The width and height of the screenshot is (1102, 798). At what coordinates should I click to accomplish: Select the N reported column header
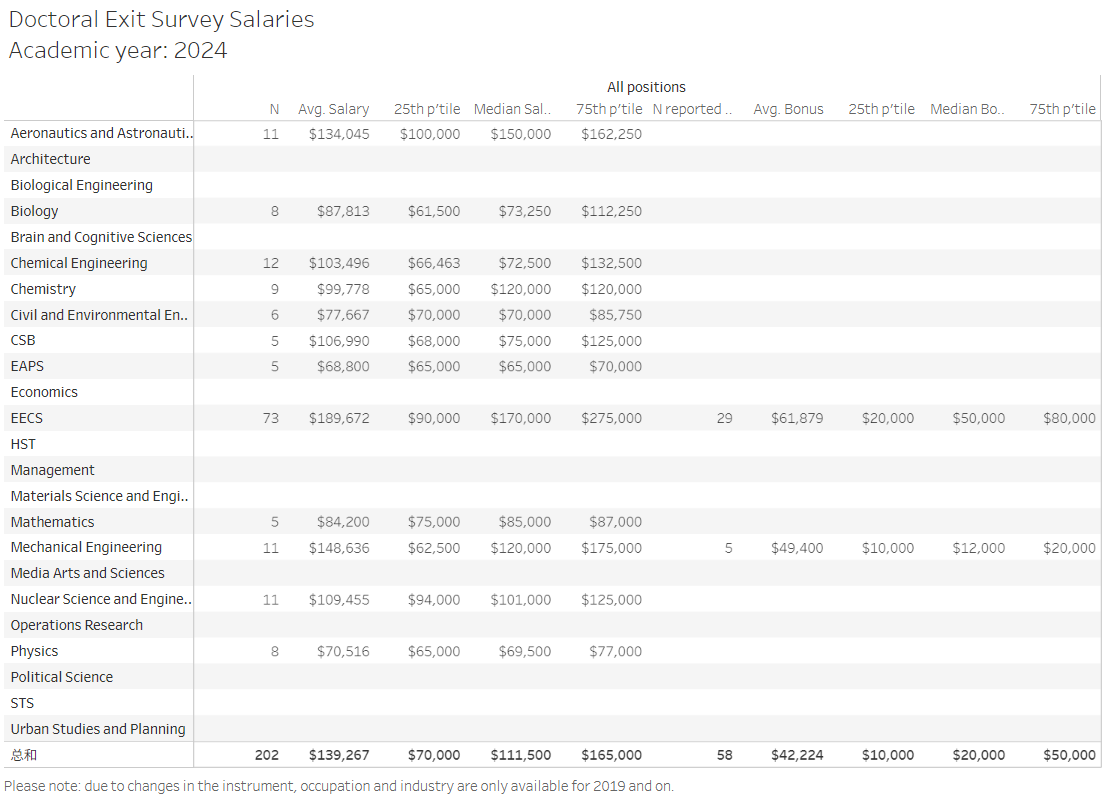692,109
